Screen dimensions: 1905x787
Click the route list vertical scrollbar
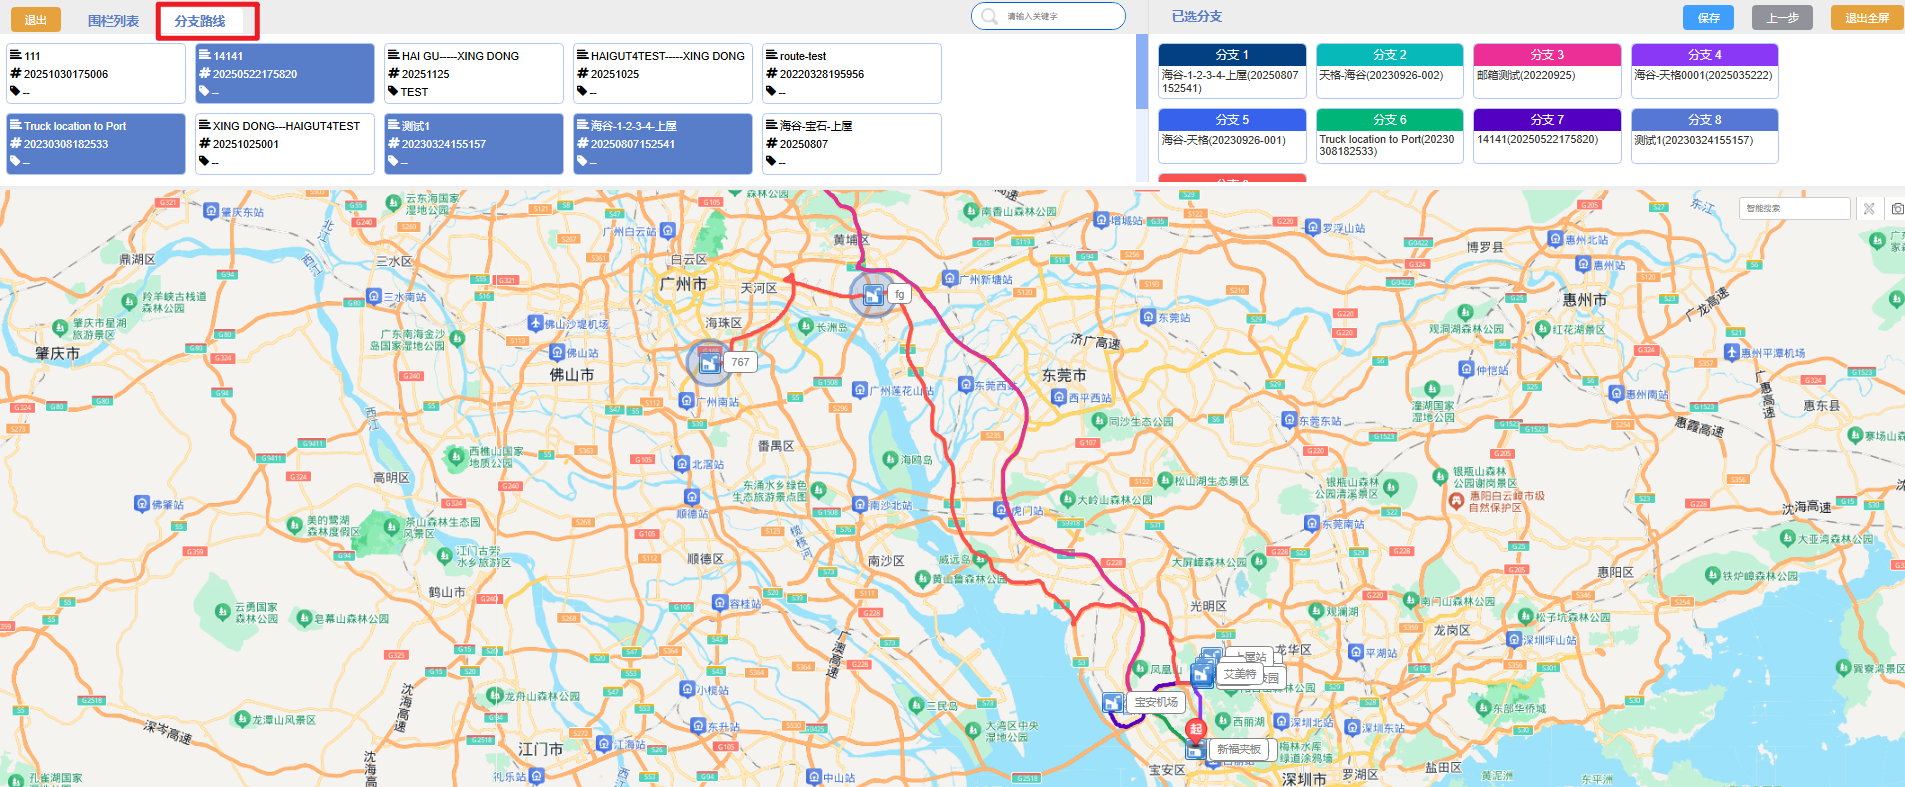coord(1142,72)
